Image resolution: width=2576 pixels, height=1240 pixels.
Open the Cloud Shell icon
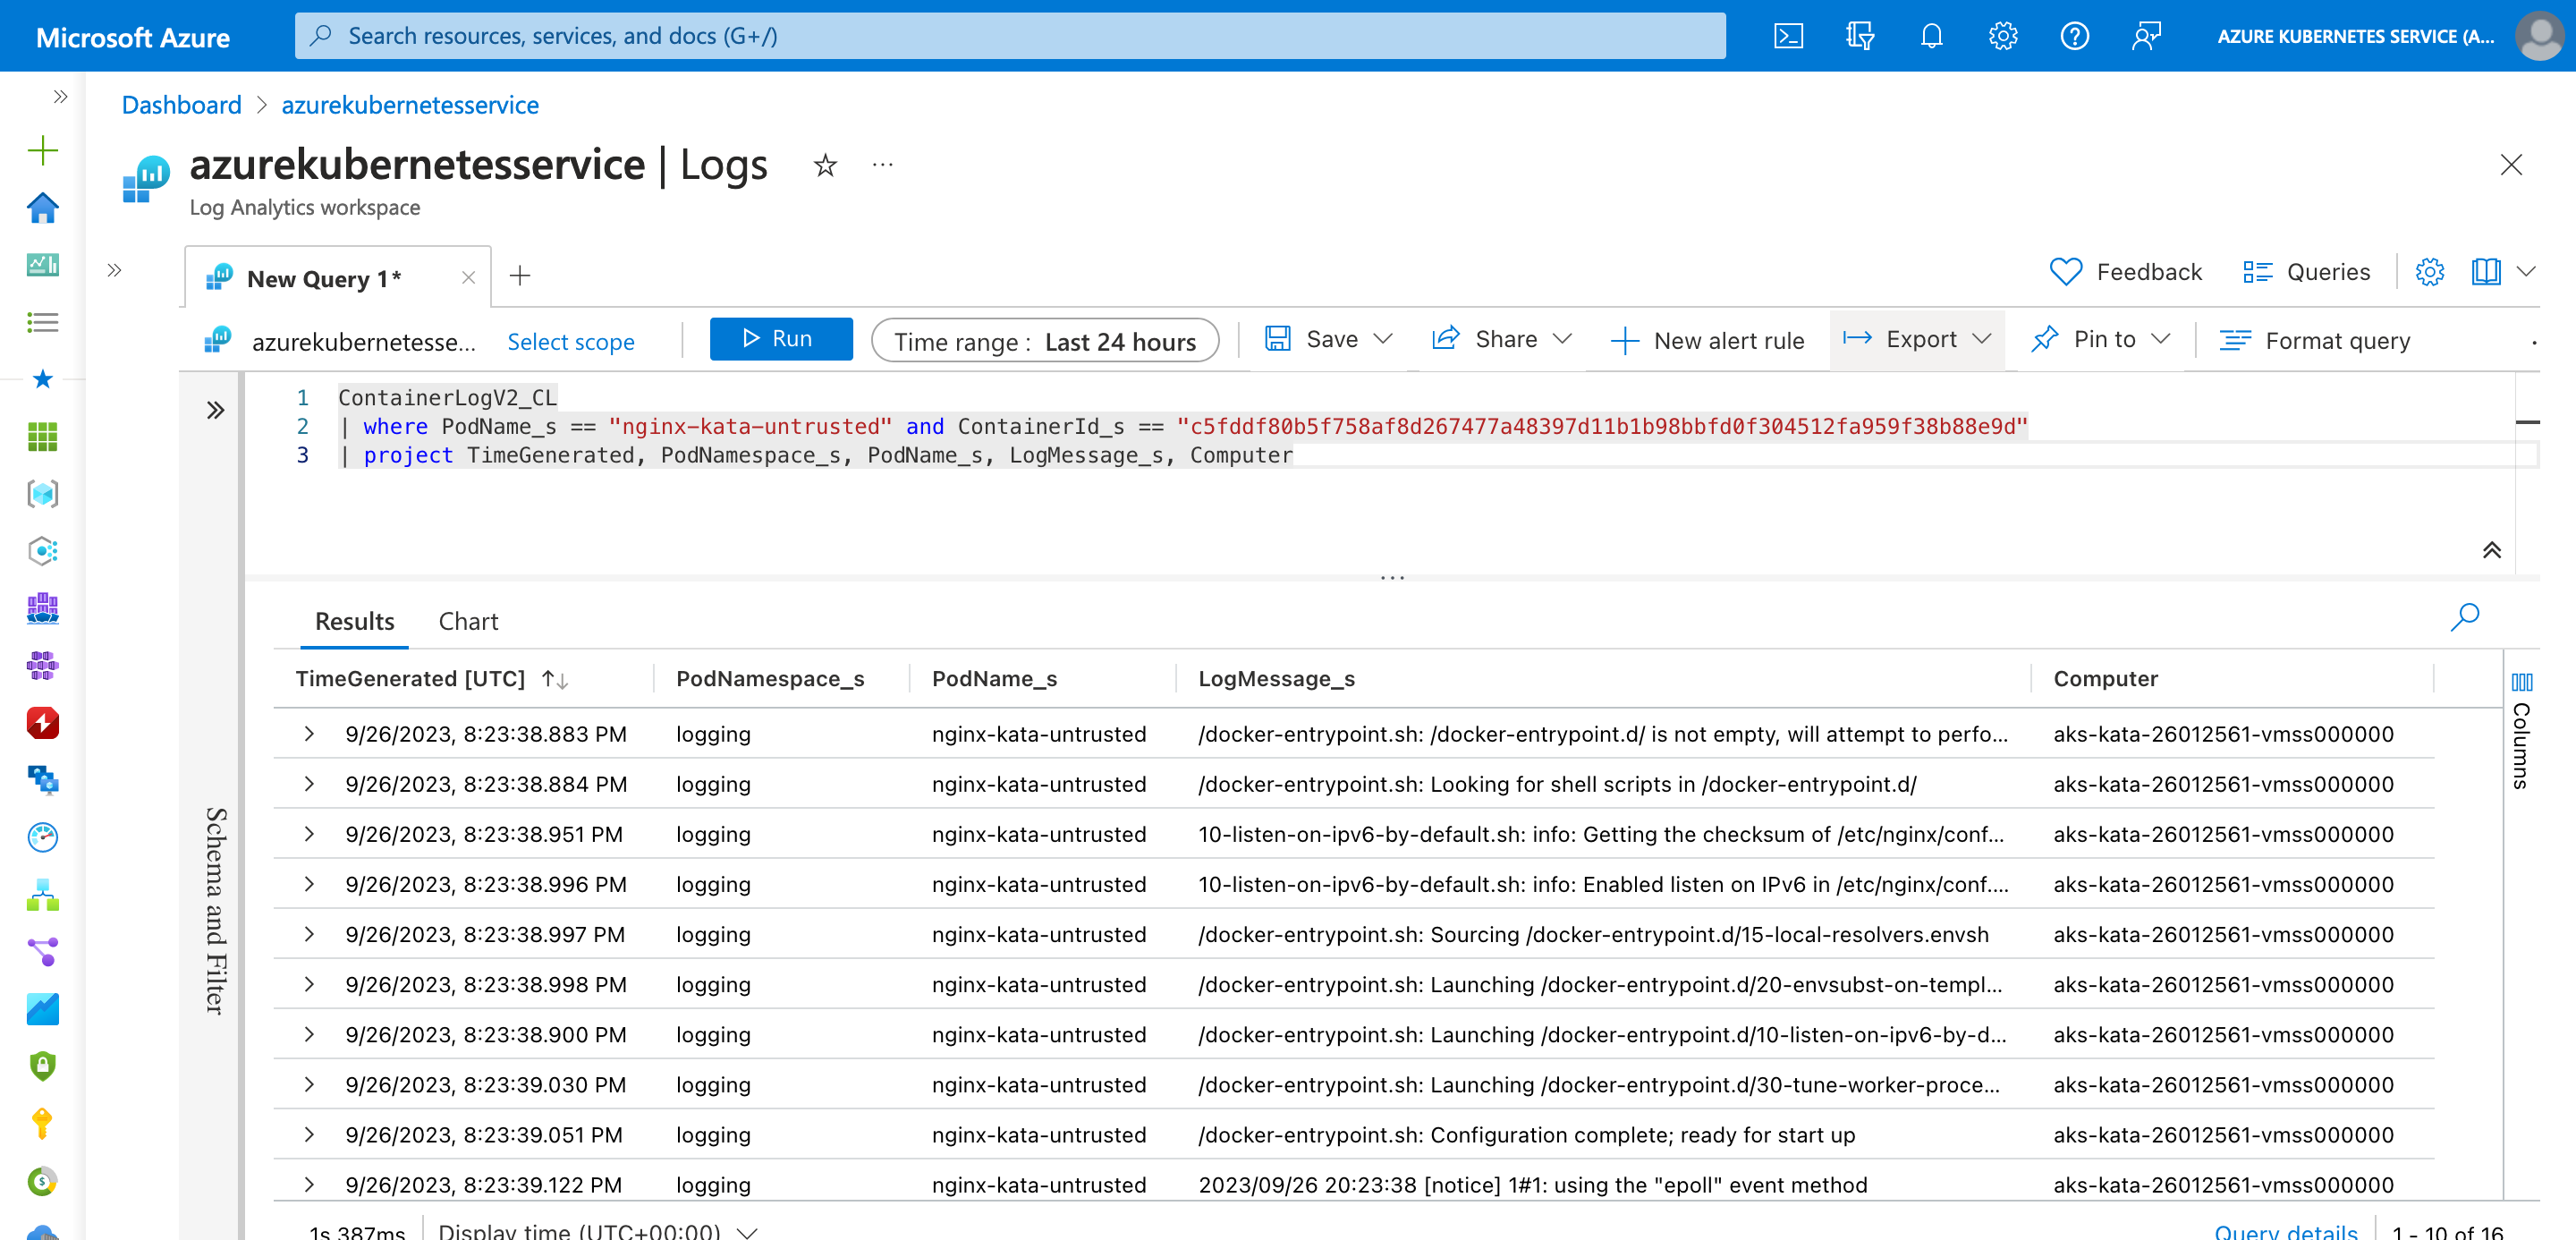tap(1788, 37)
